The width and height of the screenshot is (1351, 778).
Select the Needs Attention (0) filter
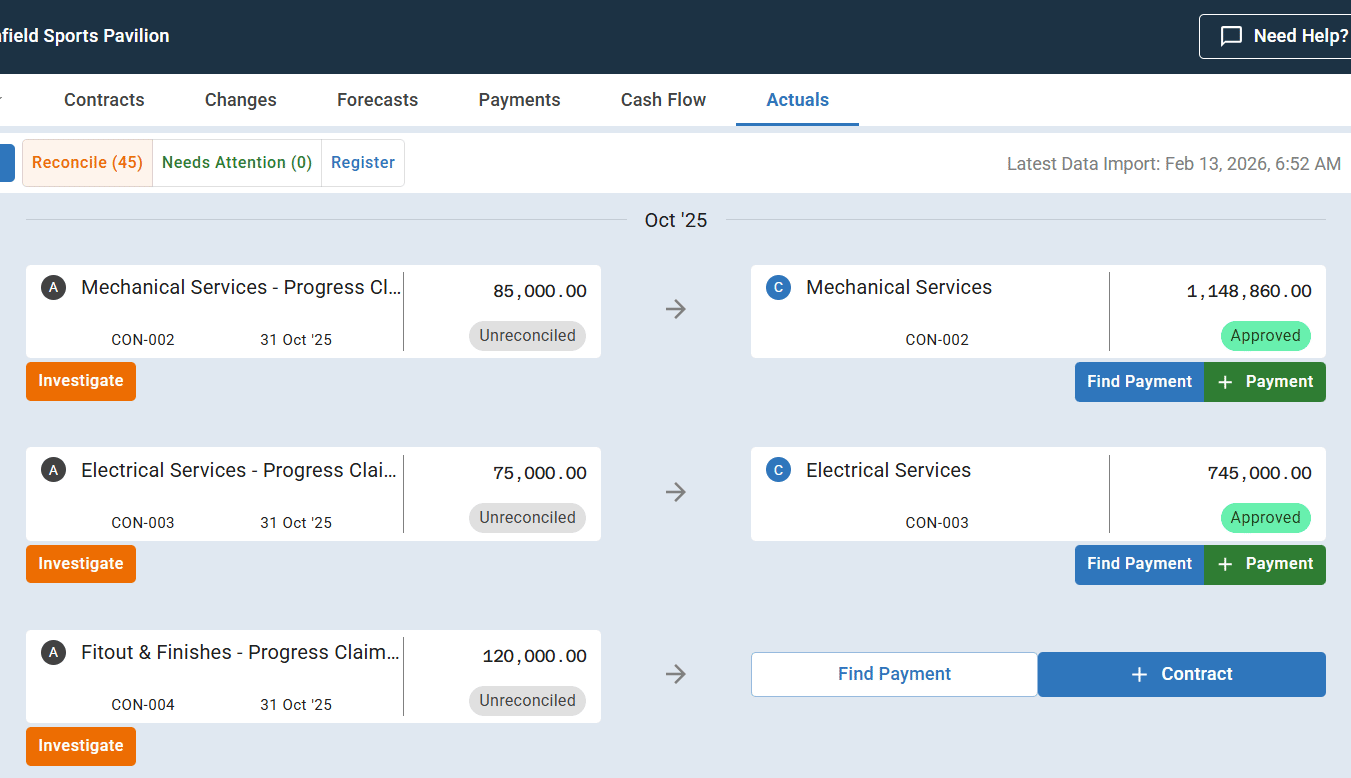click(237, 163)
